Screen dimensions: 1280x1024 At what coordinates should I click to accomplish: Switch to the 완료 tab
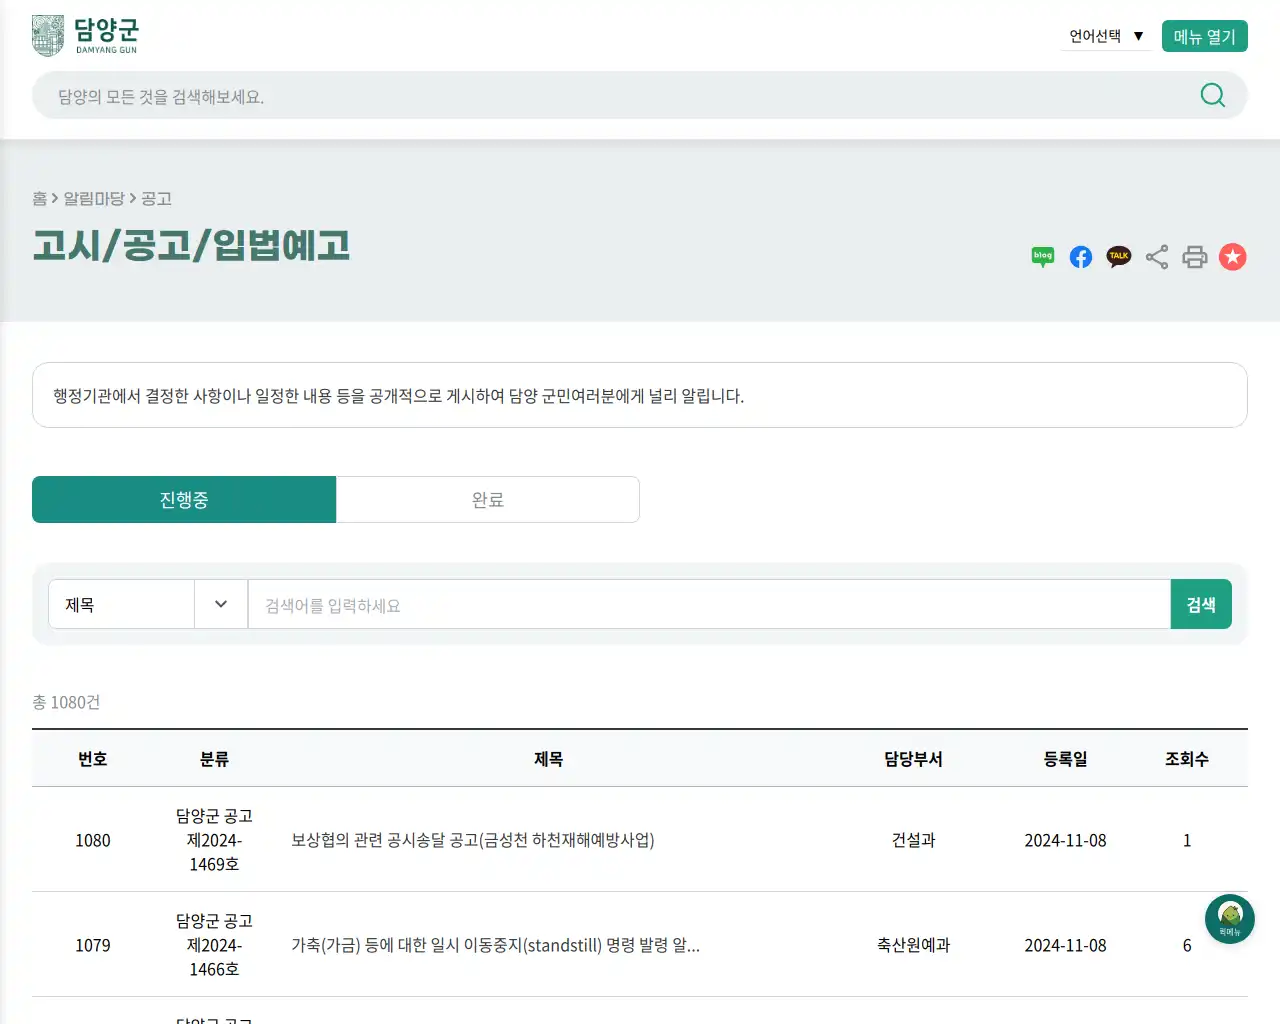pos(488,499)
